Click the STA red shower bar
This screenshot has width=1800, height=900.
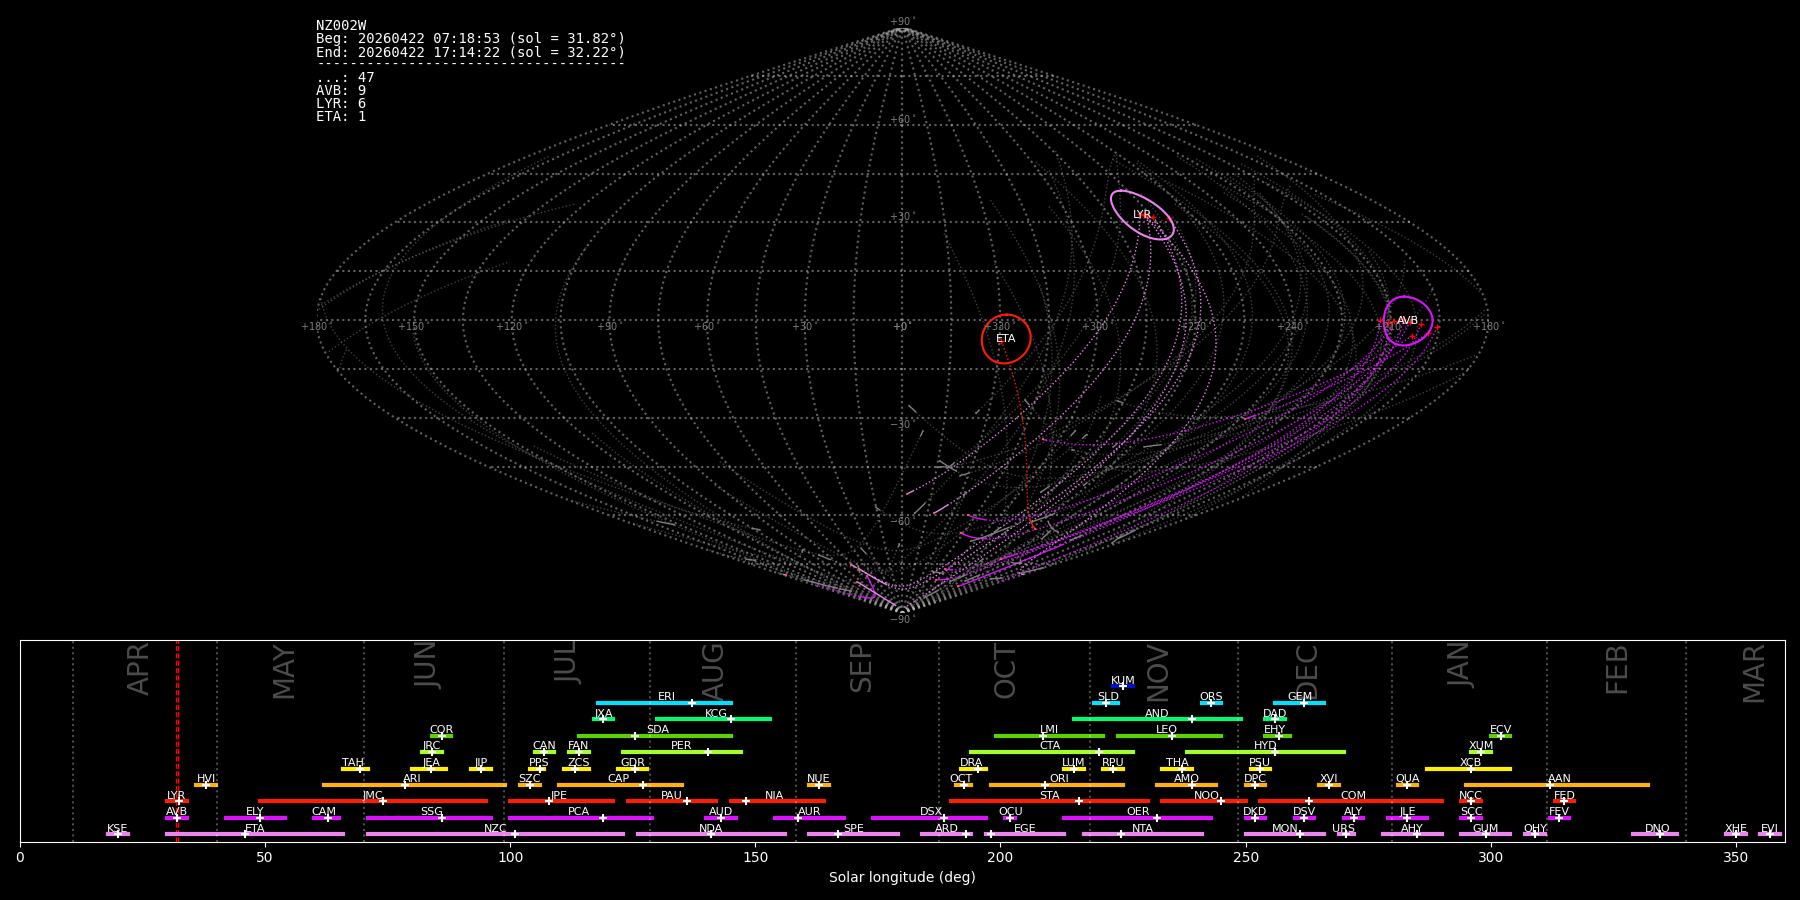(1049, 801)
